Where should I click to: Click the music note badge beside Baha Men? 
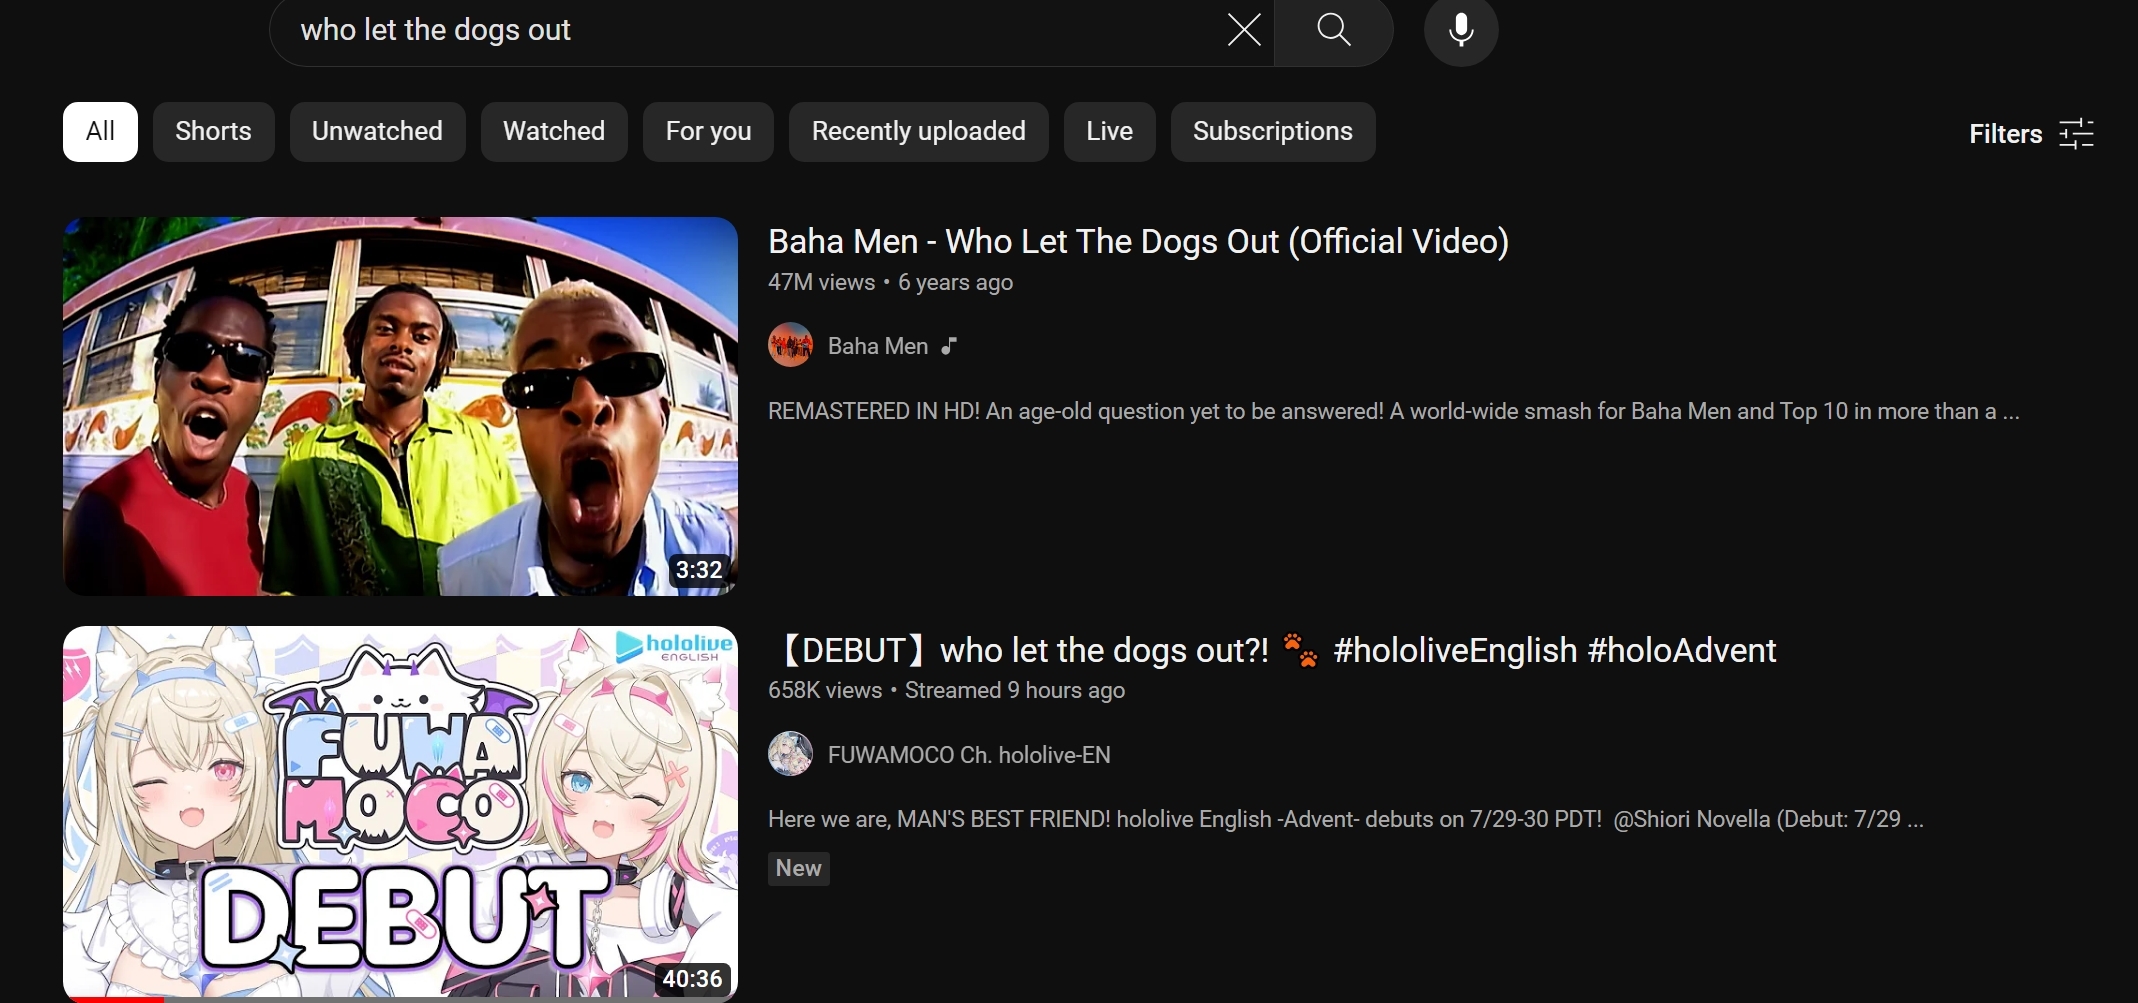point(949,346)
